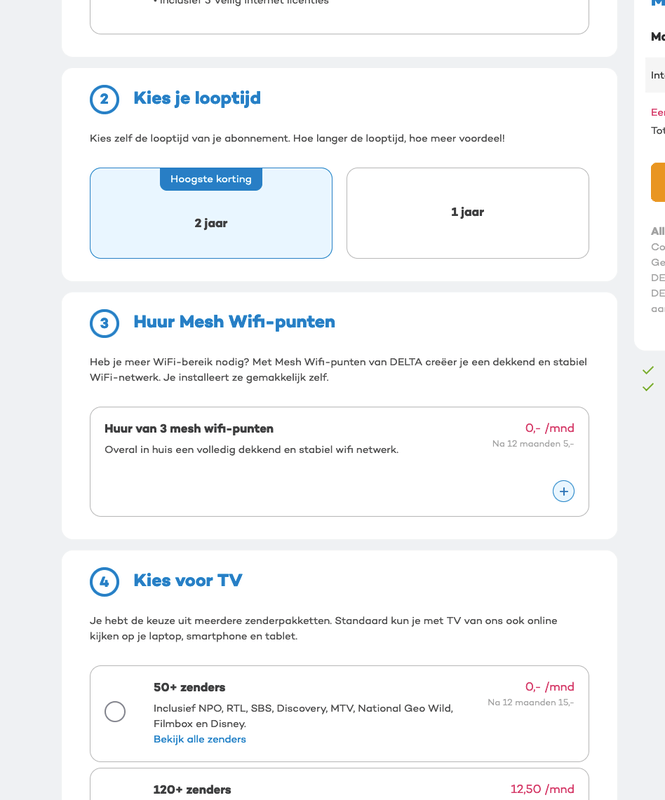Click the Hoogste korting badge
The image size is (665, 800).
[211, 179]
